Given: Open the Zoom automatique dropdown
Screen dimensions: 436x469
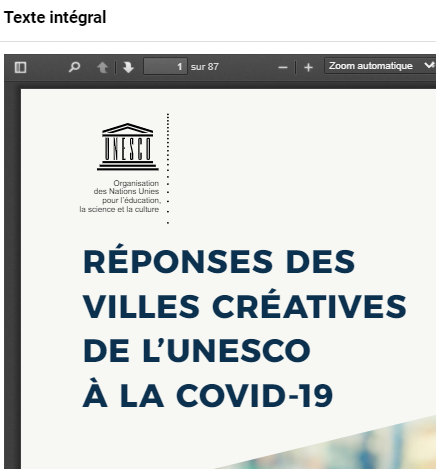Looking at the screenshot, I should [380, 66].
